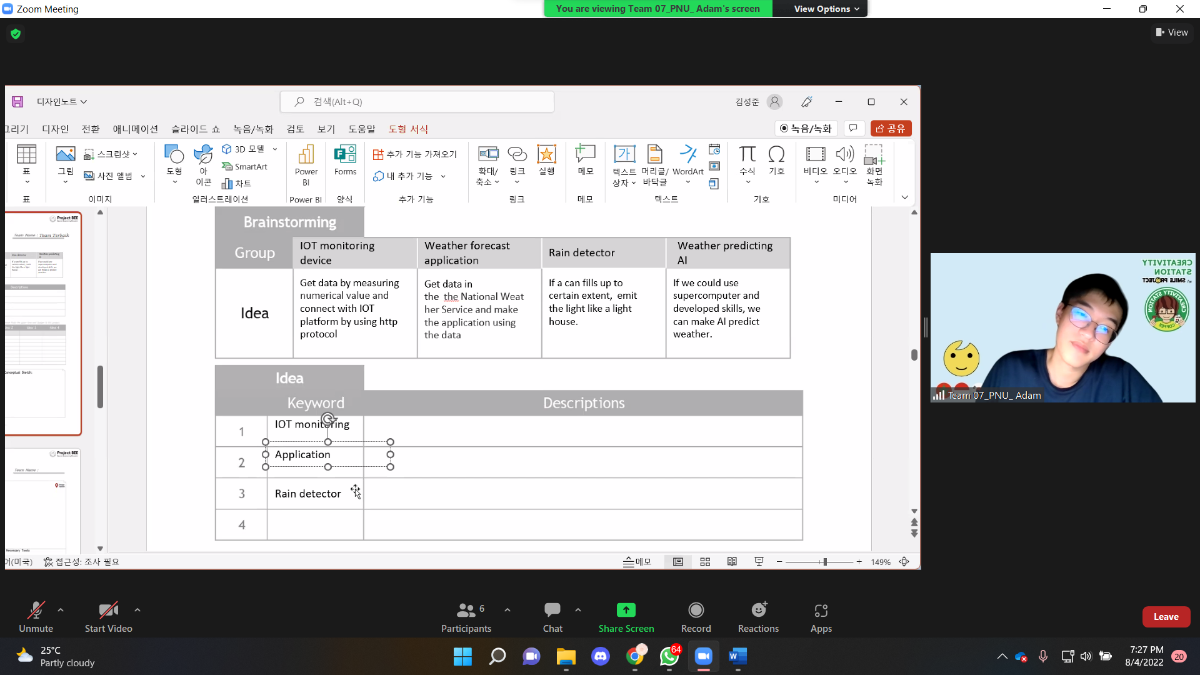The height and width of the screenshot is (675, 1200).
Task: Open the Zoom Chat panel
Action: (552, 611)
